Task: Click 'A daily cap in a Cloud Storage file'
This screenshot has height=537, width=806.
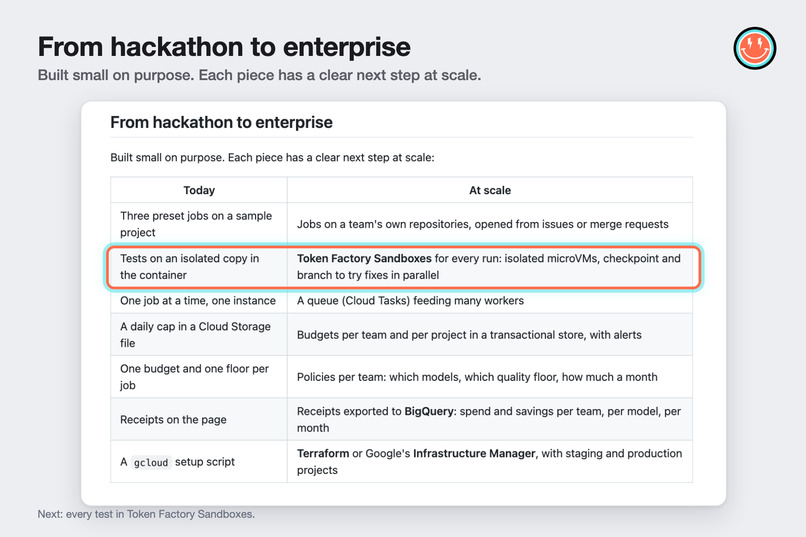Action: click(x=199, y=335)
